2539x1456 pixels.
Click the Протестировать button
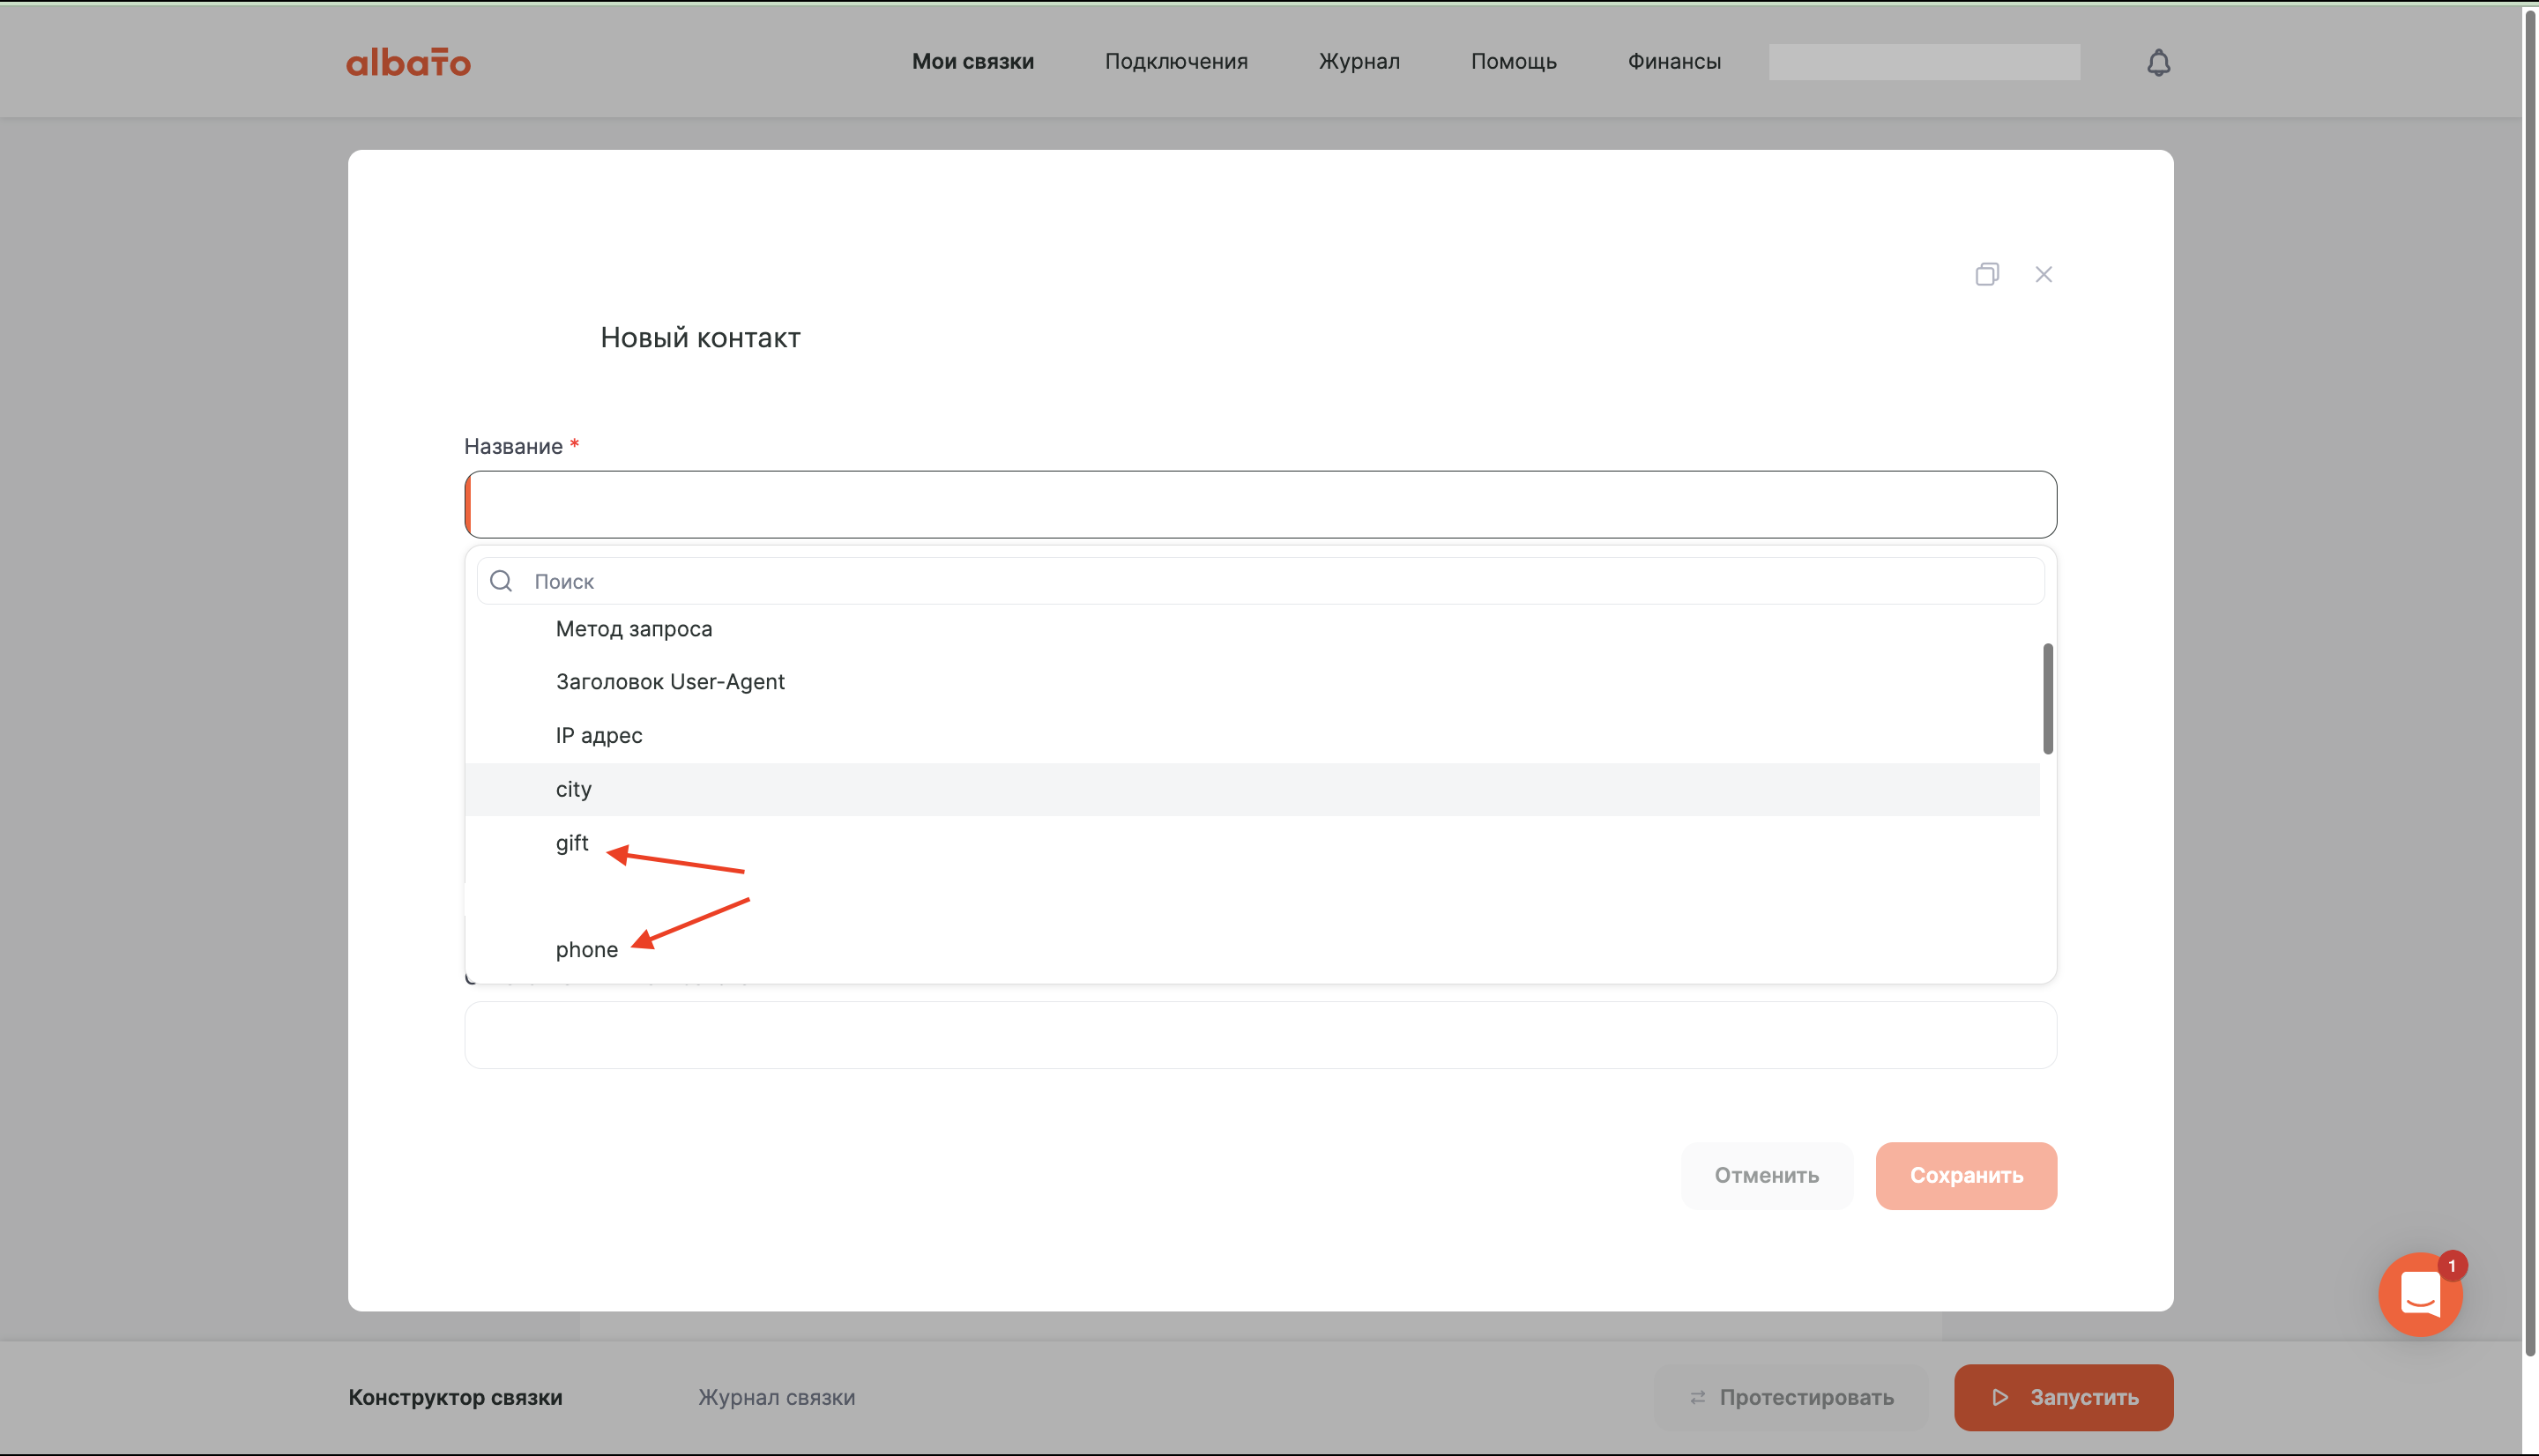pyautogui.click(x=1791, y=1397)
